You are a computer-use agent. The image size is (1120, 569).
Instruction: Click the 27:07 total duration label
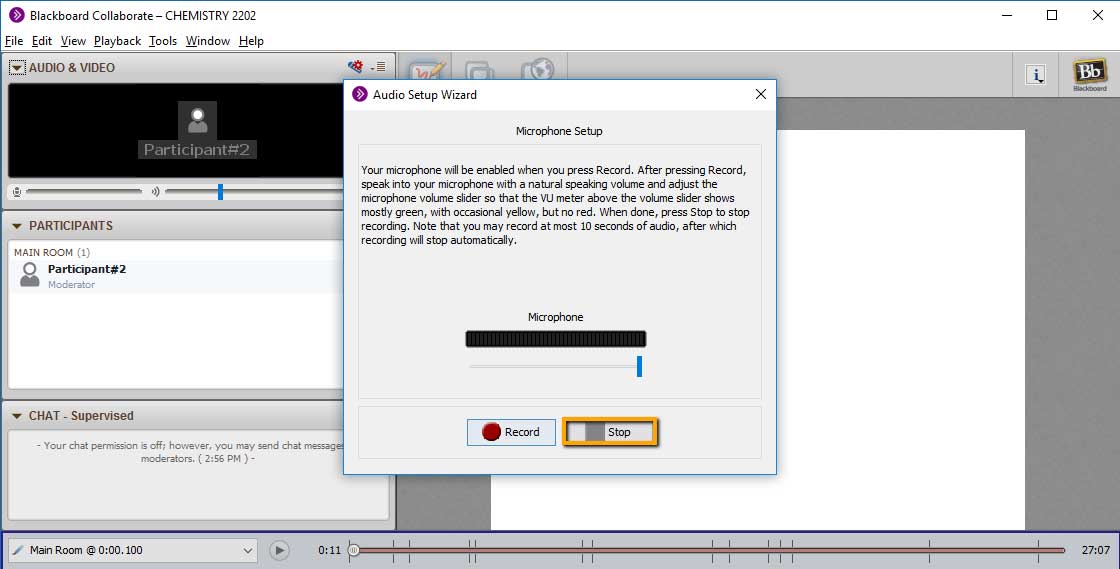(1096, 550)
